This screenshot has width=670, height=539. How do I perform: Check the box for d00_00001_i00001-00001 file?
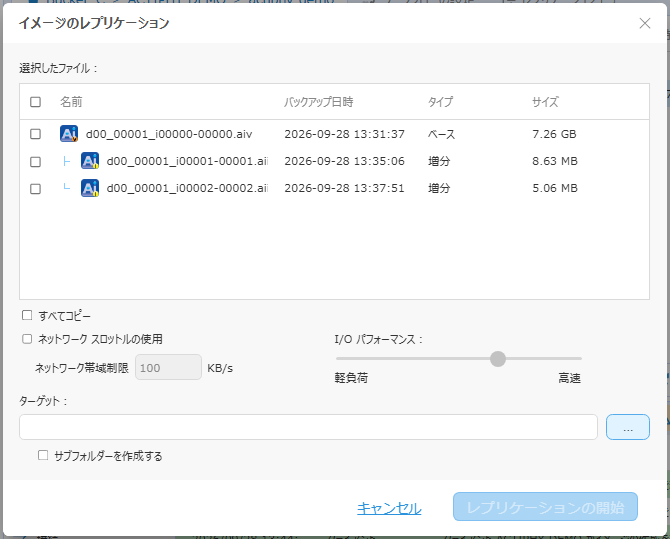35,162
